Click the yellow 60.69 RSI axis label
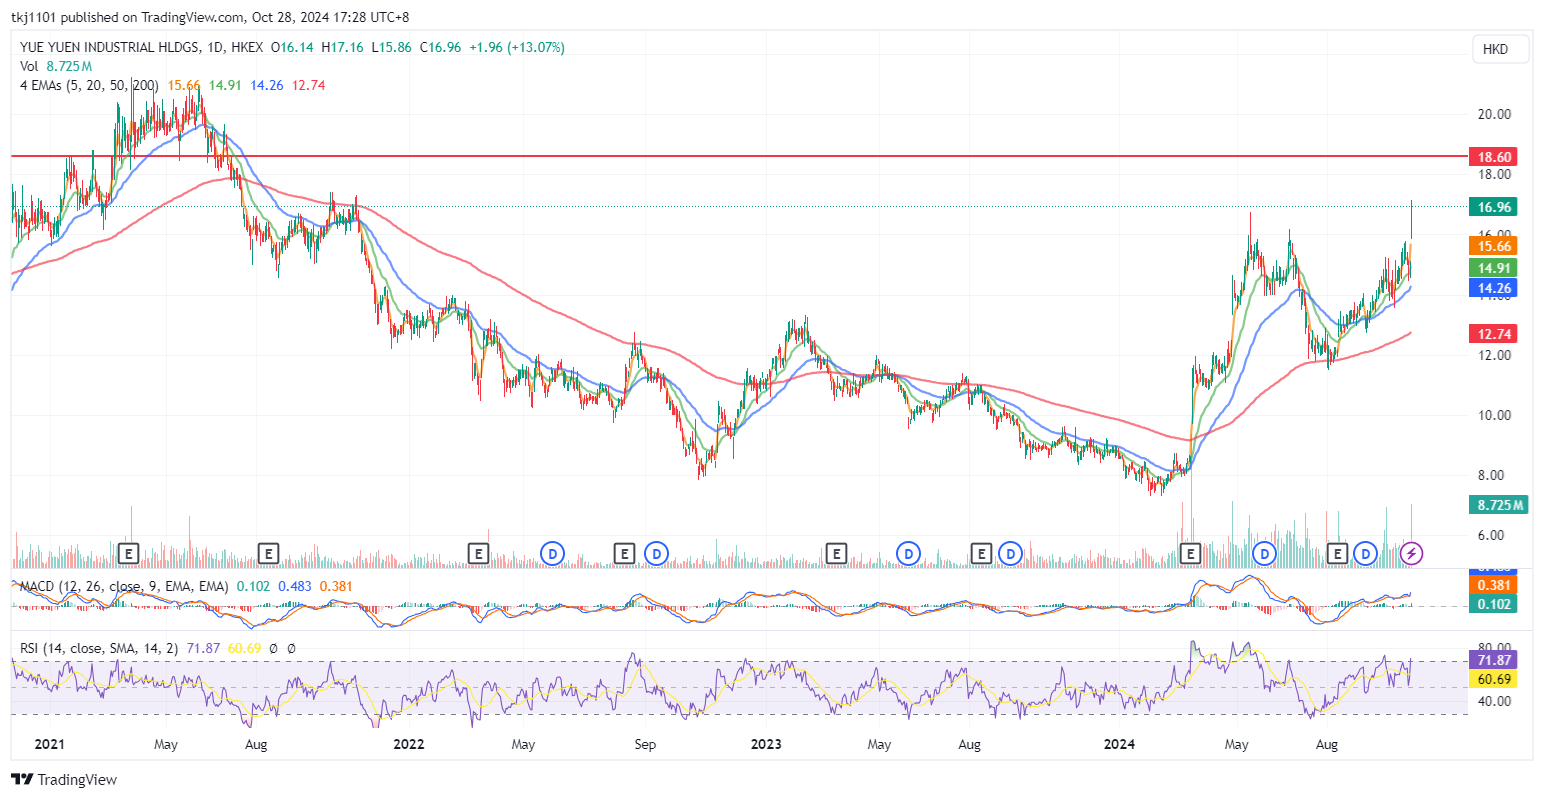Image resolution: width=1544 pixels, height=799 pixels. point(1493,680)
